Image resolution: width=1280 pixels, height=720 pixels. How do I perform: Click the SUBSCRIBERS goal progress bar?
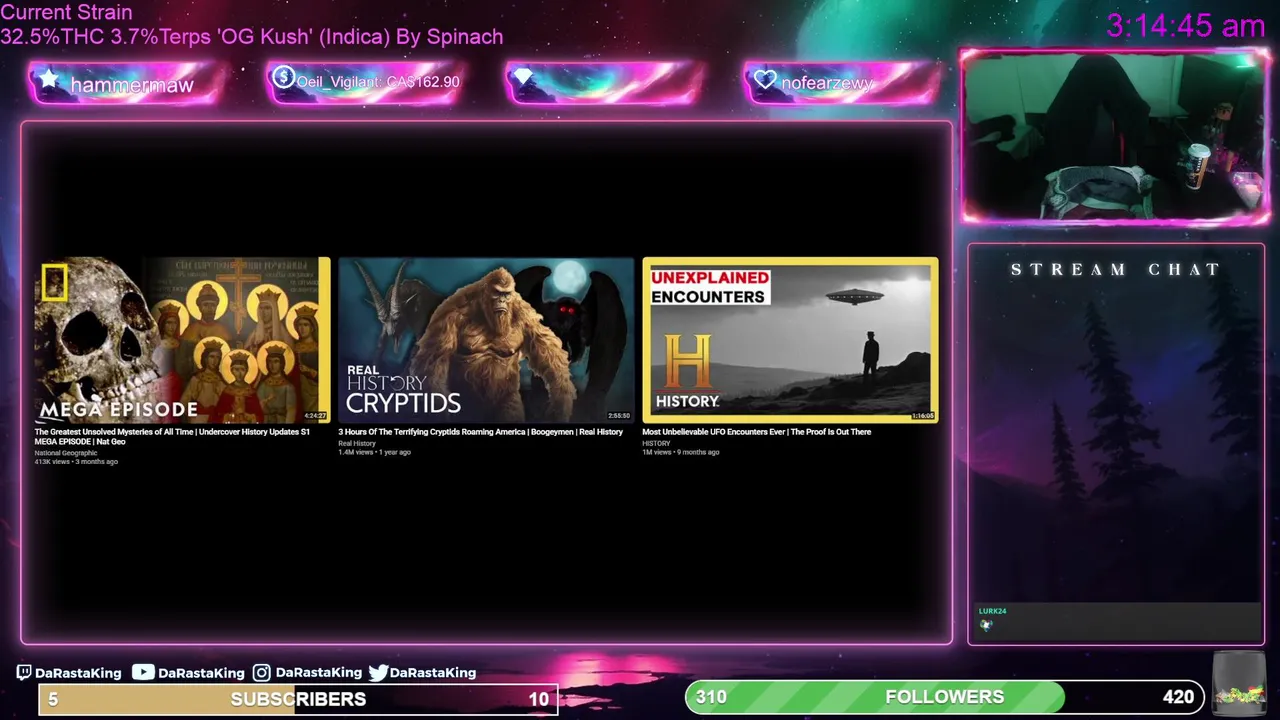coord(297,699)
